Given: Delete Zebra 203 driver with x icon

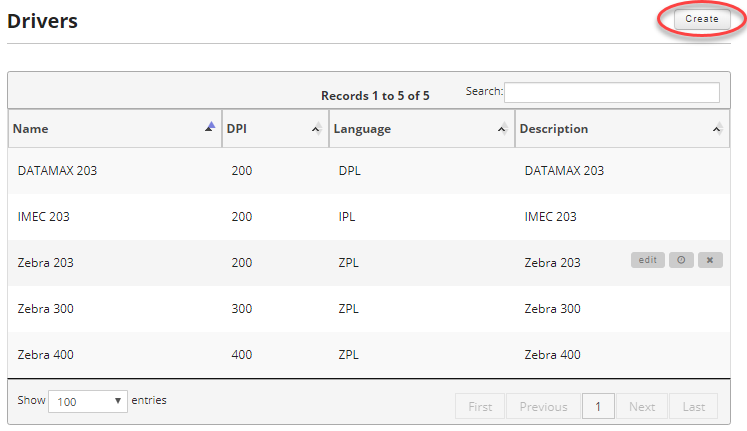Looking at the screenshot, I should [710, 260].
